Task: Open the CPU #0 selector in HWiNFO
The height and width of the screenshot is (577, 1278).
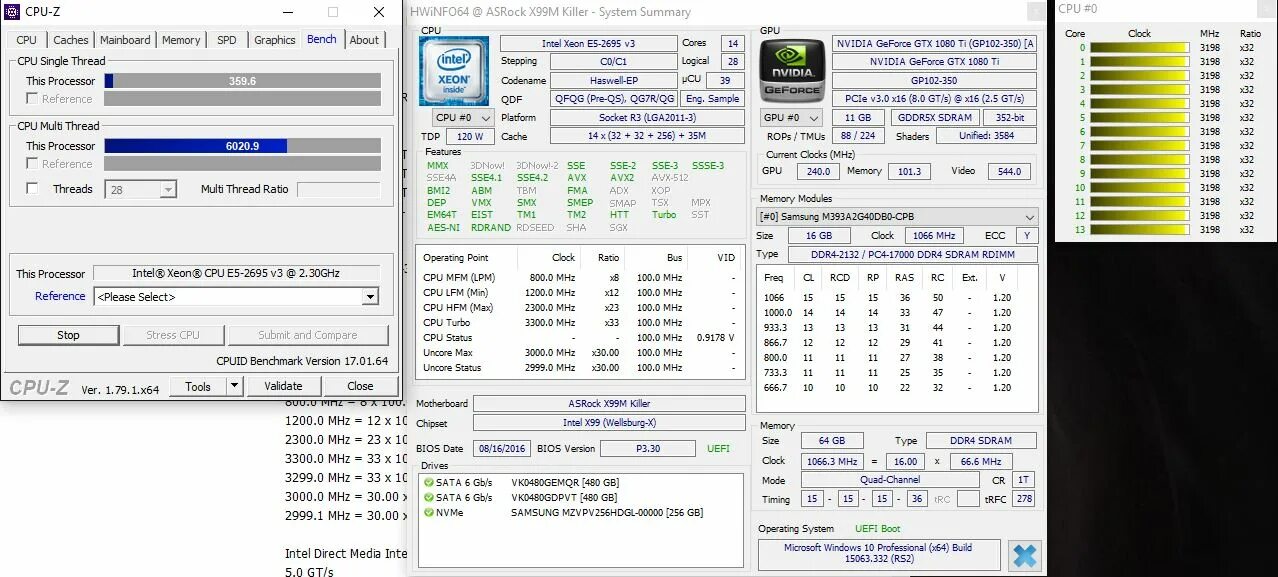Action: tap(461, 118)
